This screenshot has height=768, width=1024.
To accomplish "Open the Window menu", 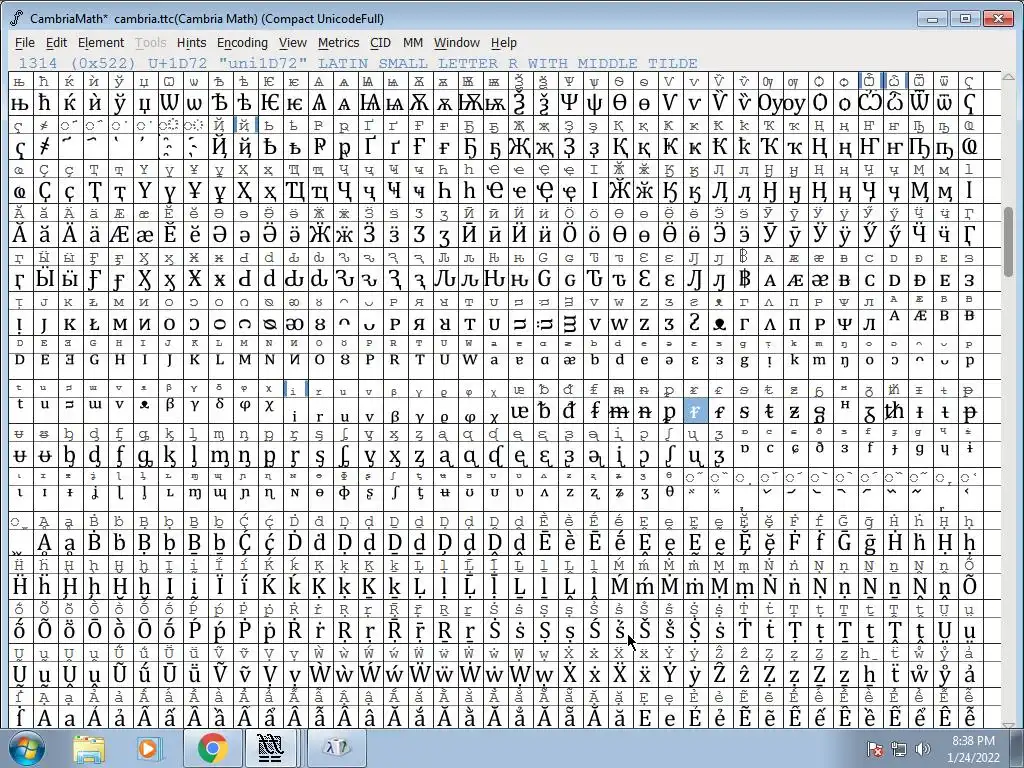I will (x=456, y=43).
